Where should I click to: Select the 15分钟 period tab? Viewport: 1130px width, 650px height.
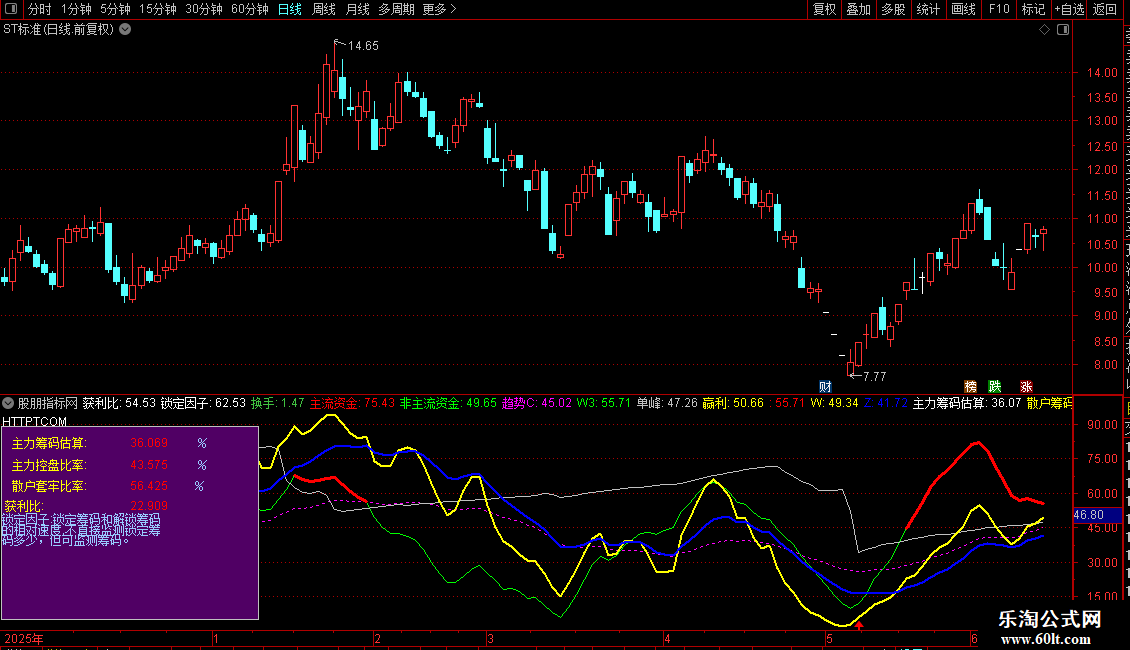(x=158, y=9)
